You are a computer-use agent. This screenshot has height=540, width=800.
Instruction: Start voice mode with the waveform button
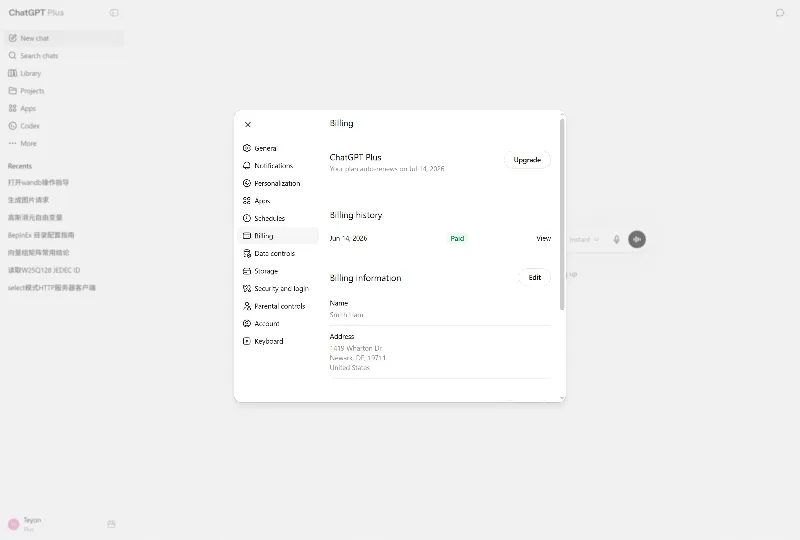637,239
